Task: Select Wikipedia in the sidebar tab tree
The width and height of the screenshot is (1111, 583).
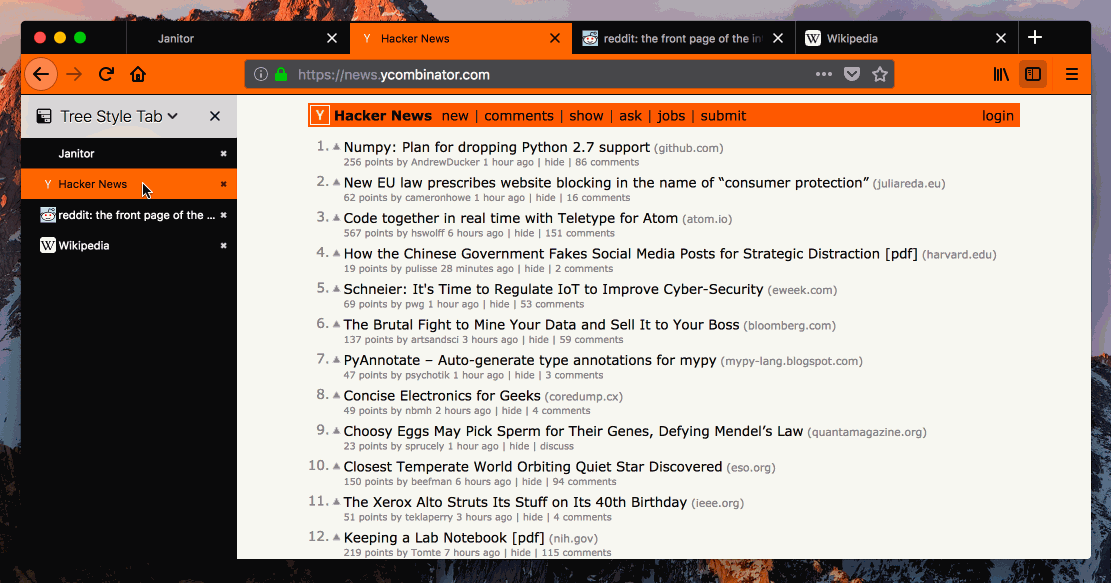Action: 129,246
